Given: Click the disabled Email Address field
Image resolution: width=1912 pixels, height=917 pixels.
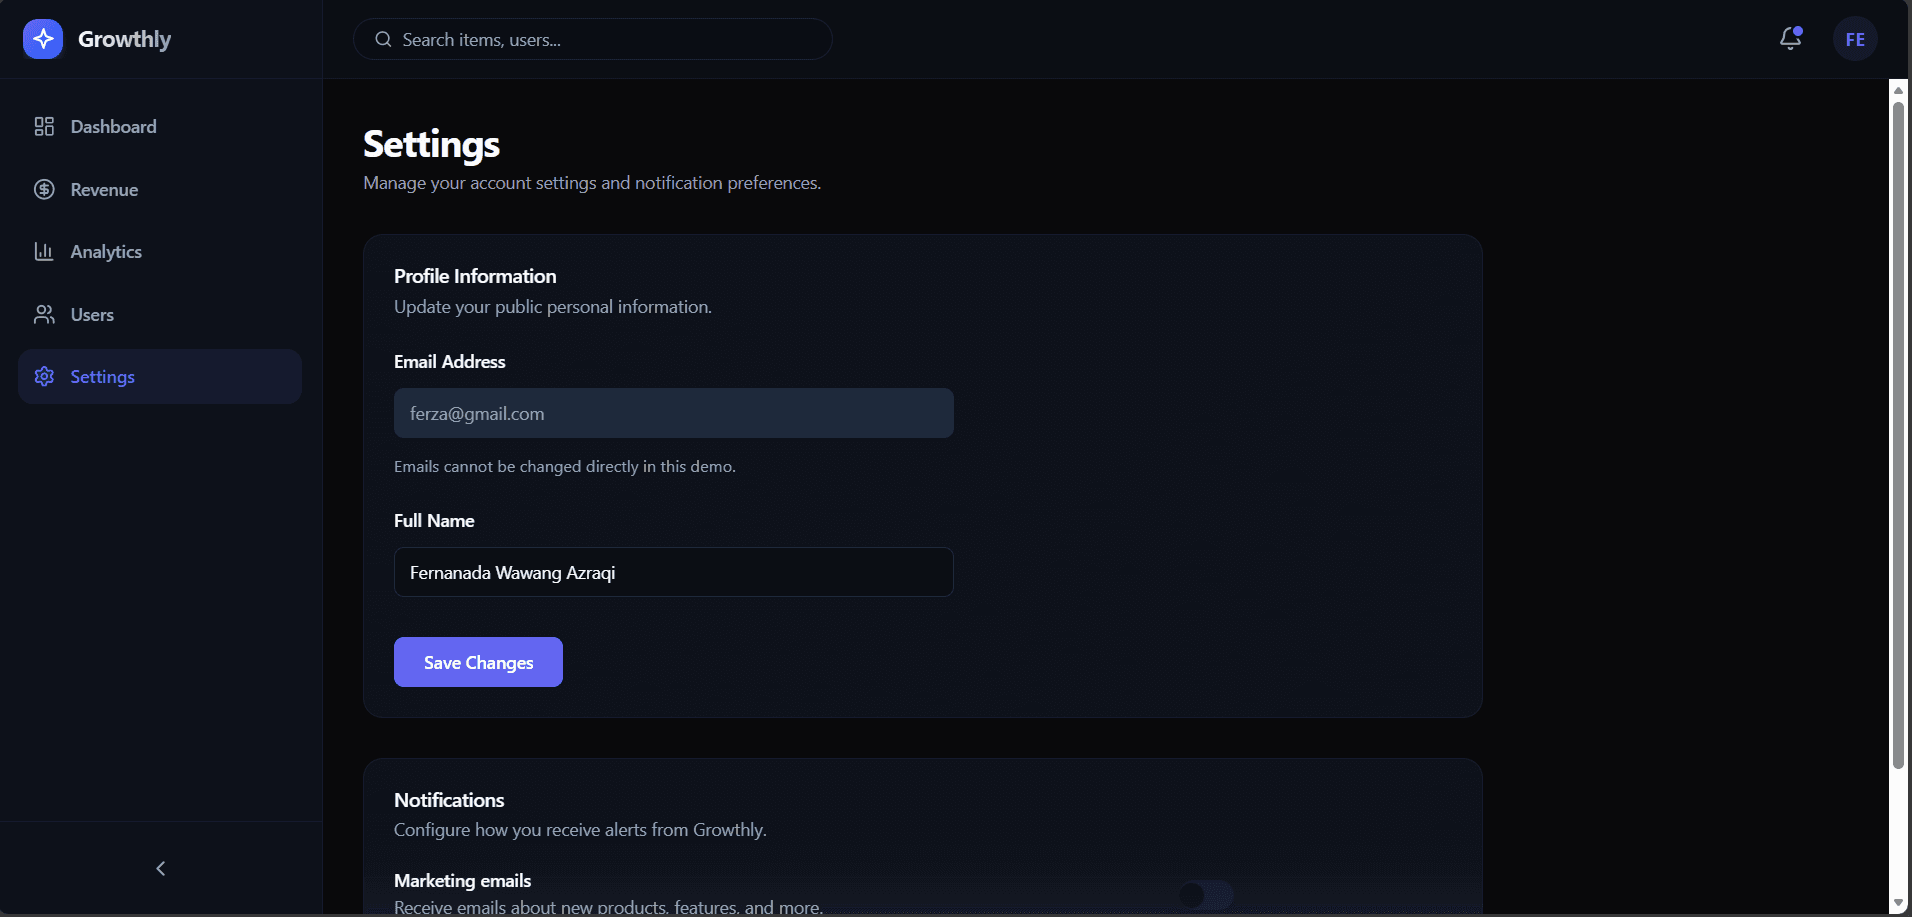Looking at the screenshot, I should tap(673, 413).
